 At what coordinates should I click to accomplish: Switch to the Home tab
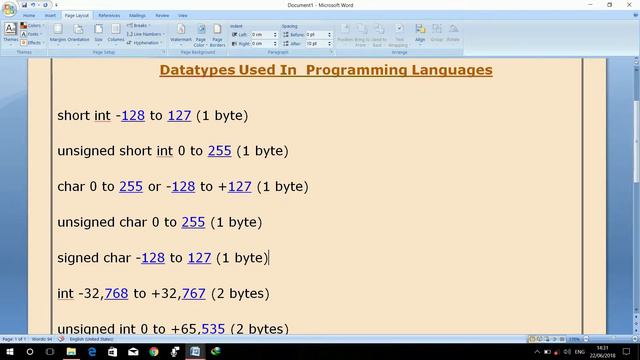click(29, 16)
